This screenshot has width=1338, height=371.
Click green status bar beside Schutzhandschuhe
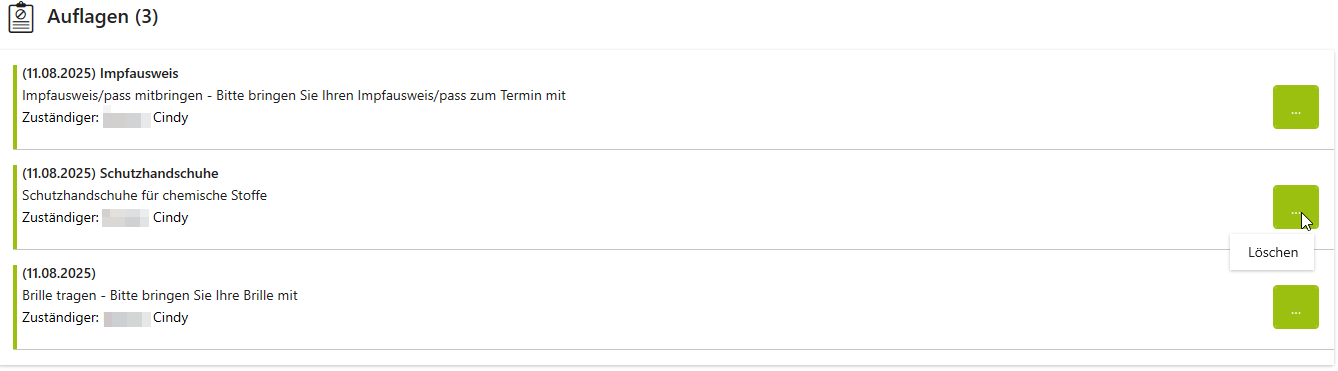15,207
